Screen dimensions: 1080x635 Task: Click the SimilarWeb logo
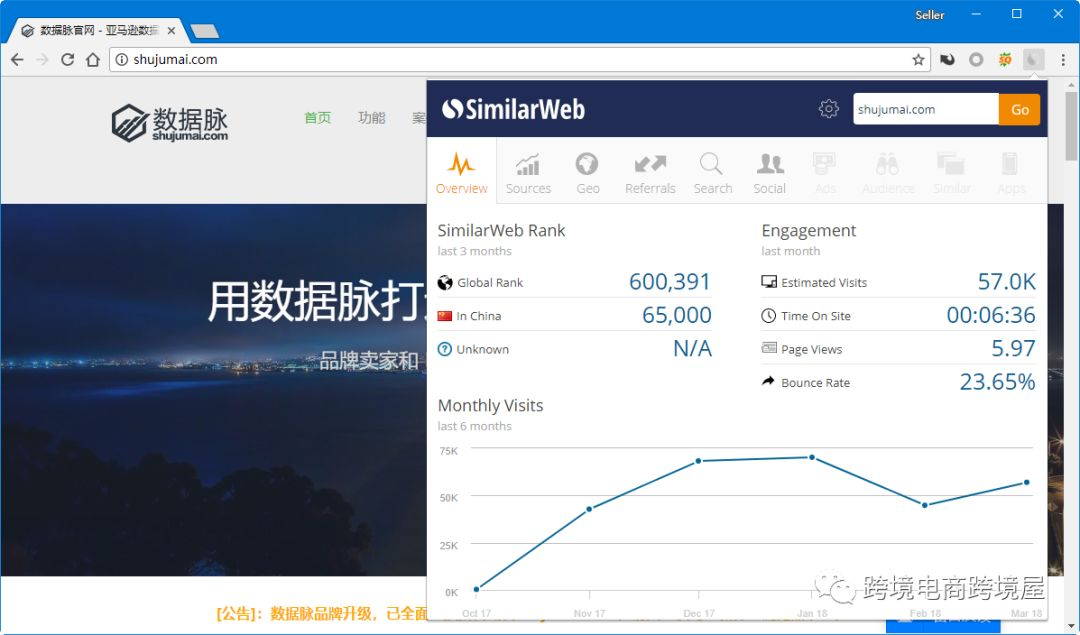513,109
